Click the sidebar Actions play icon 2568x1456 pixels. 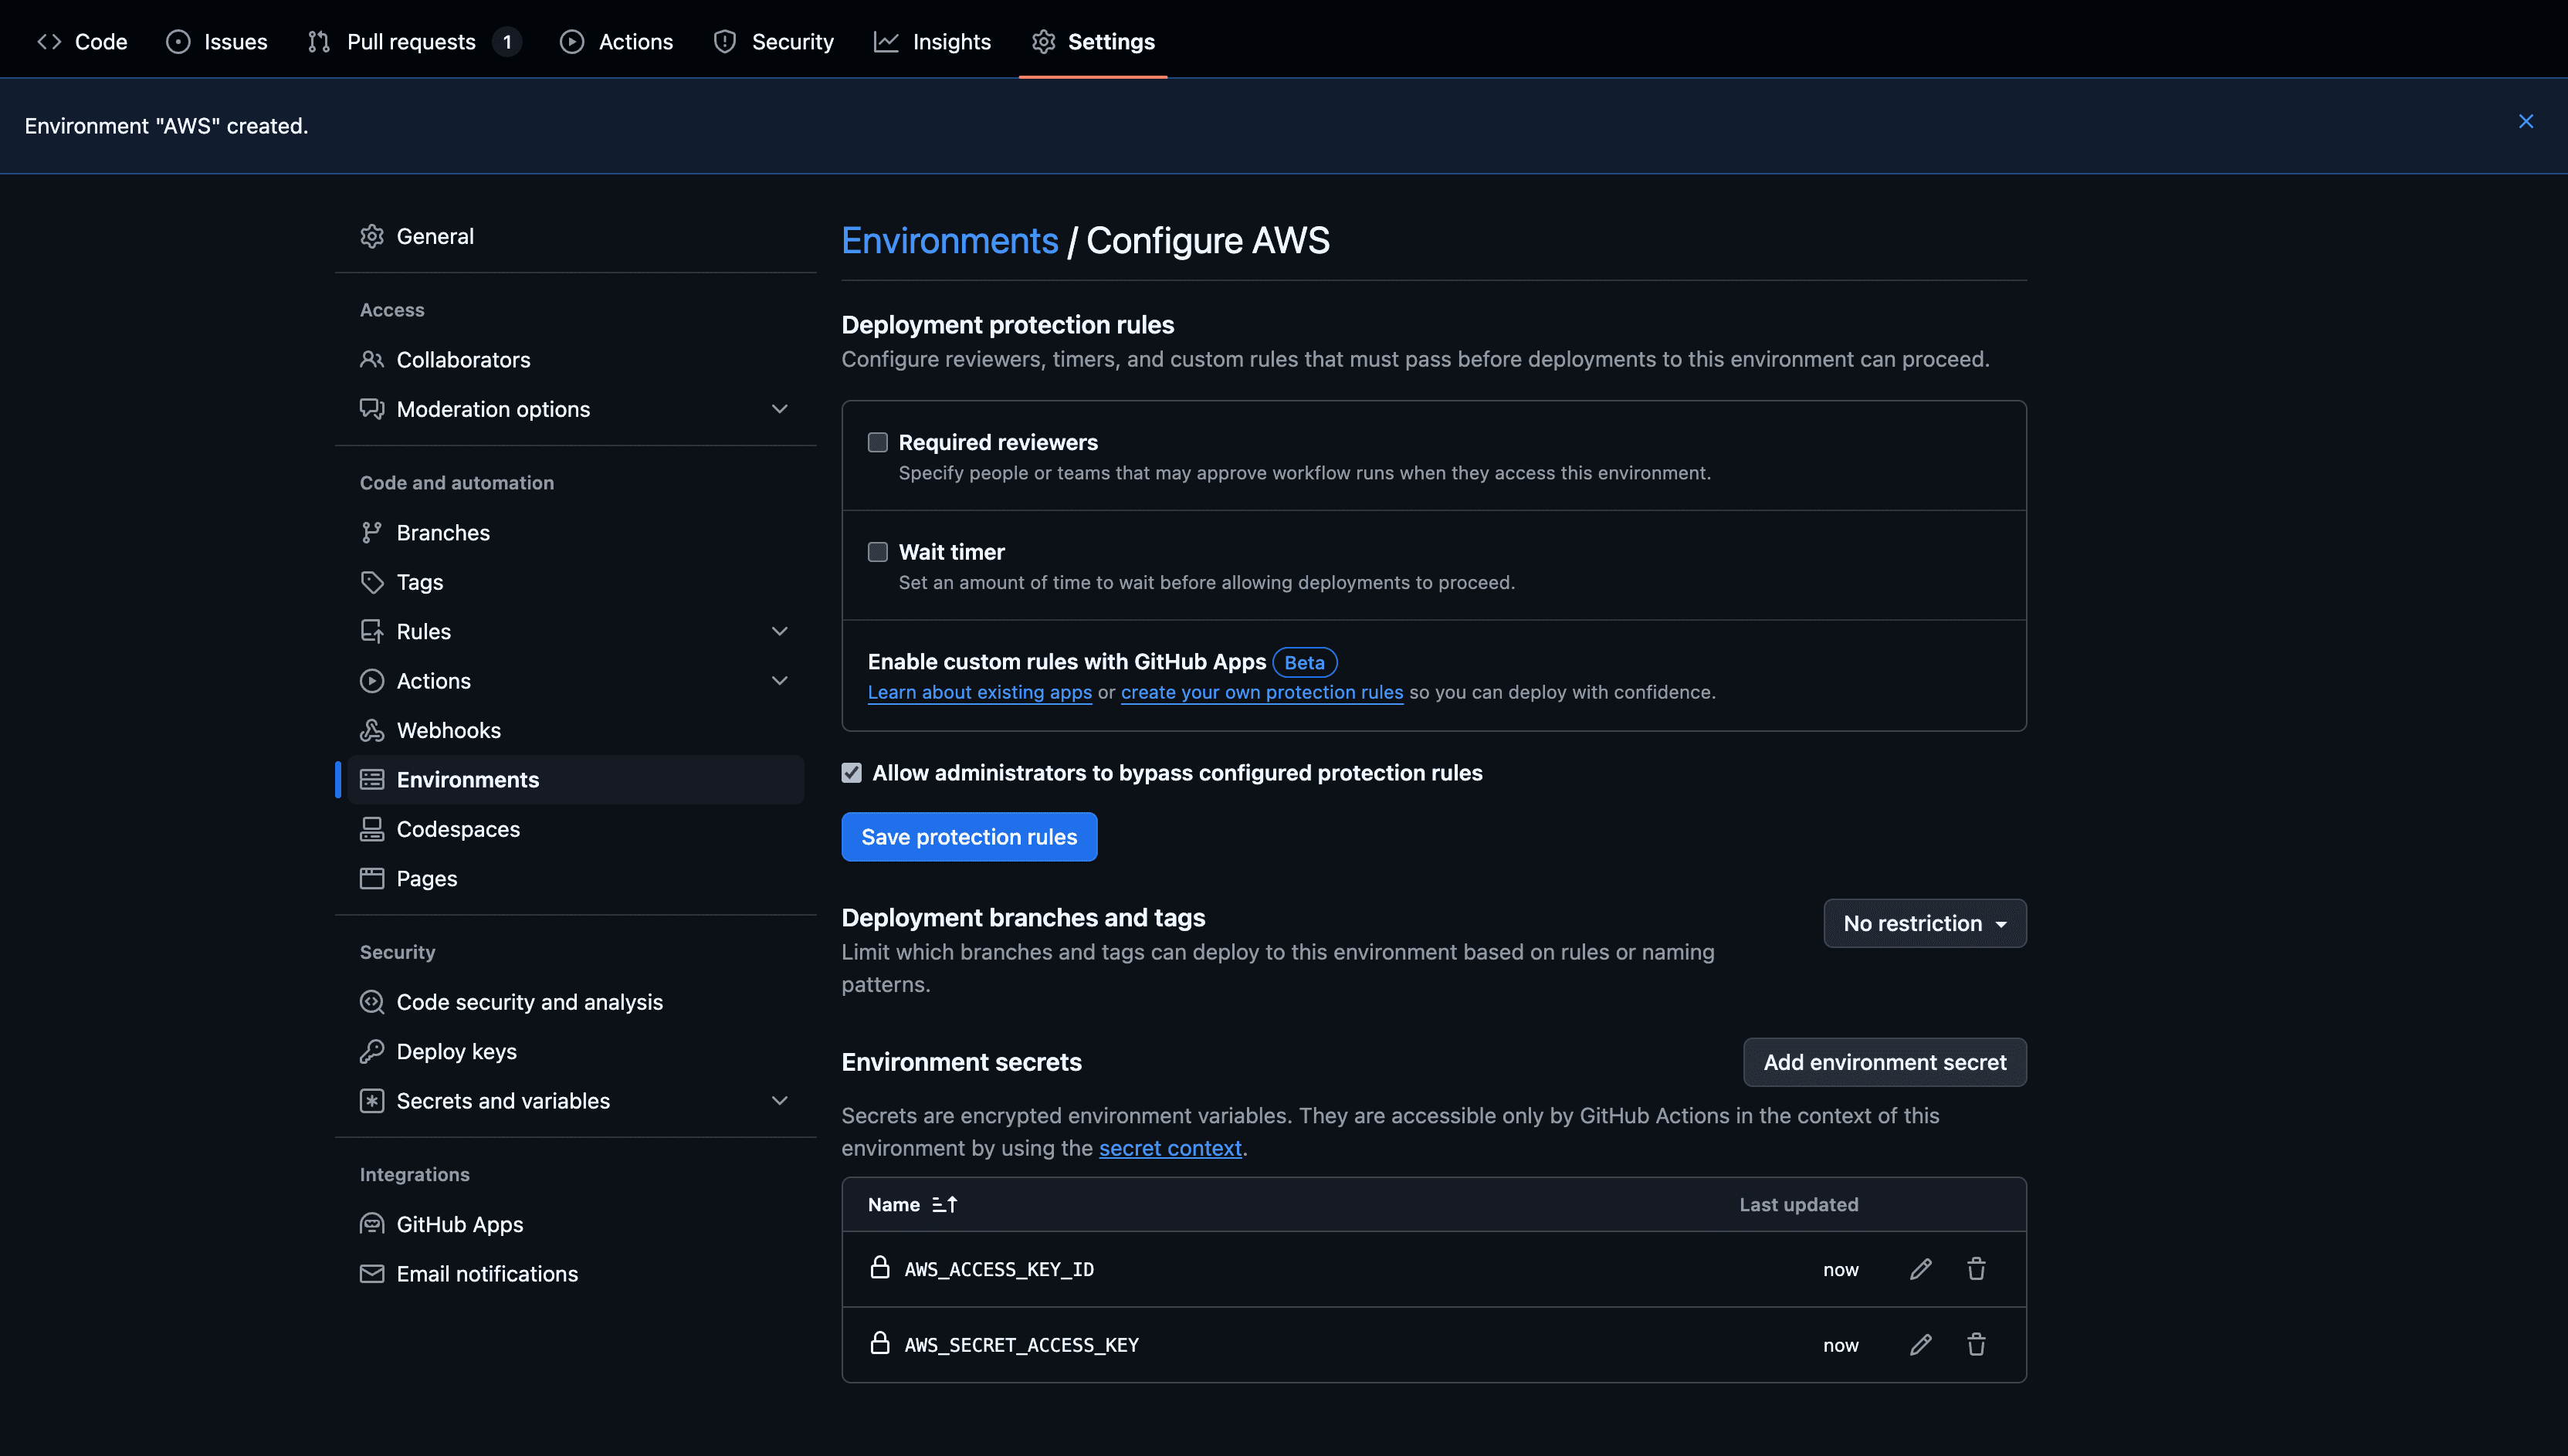click(372, 681)
